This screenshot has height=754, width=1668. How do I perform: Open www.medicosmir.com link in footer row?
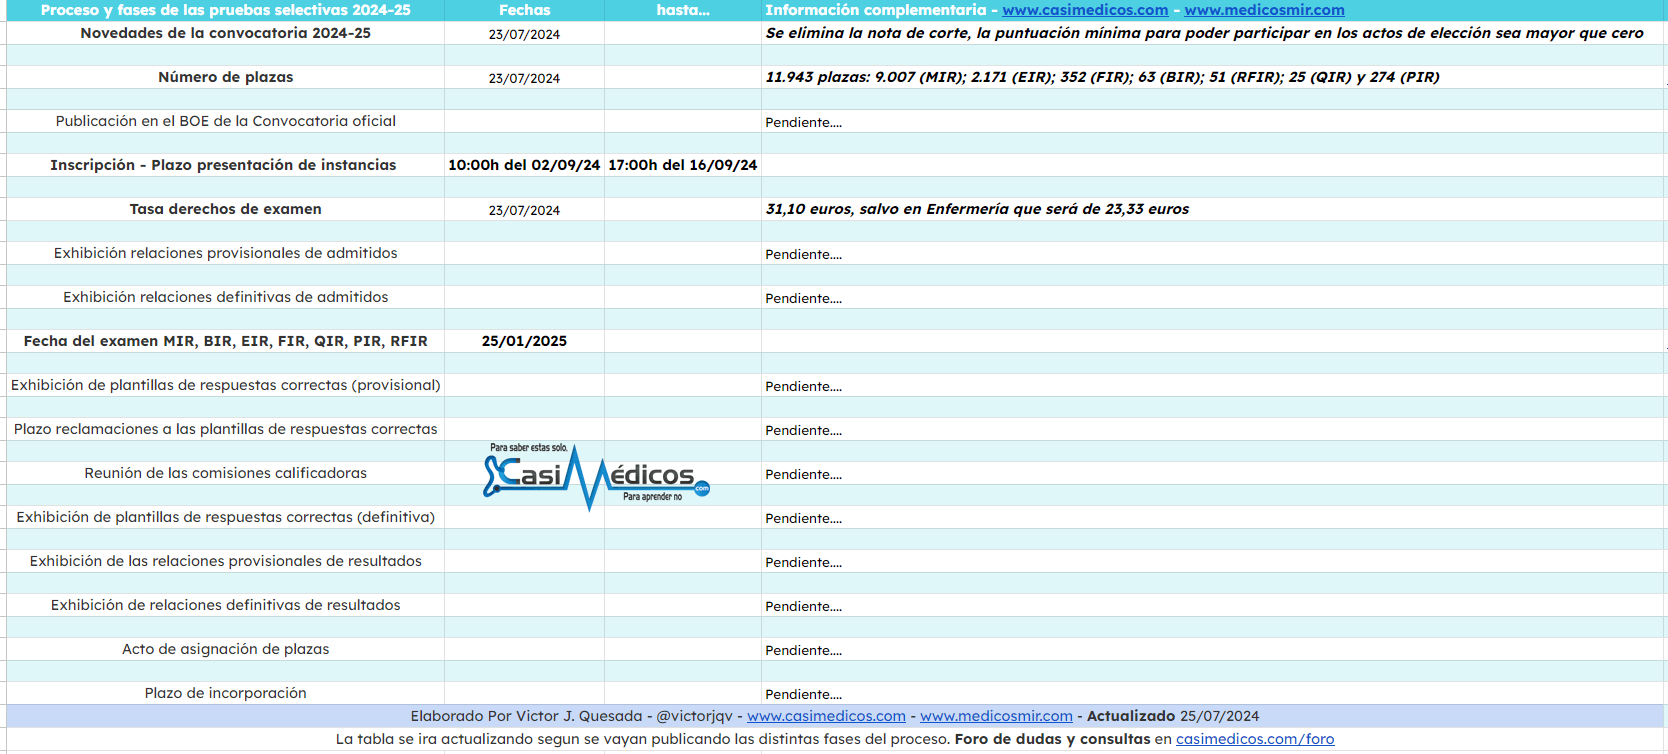(996, 716)
